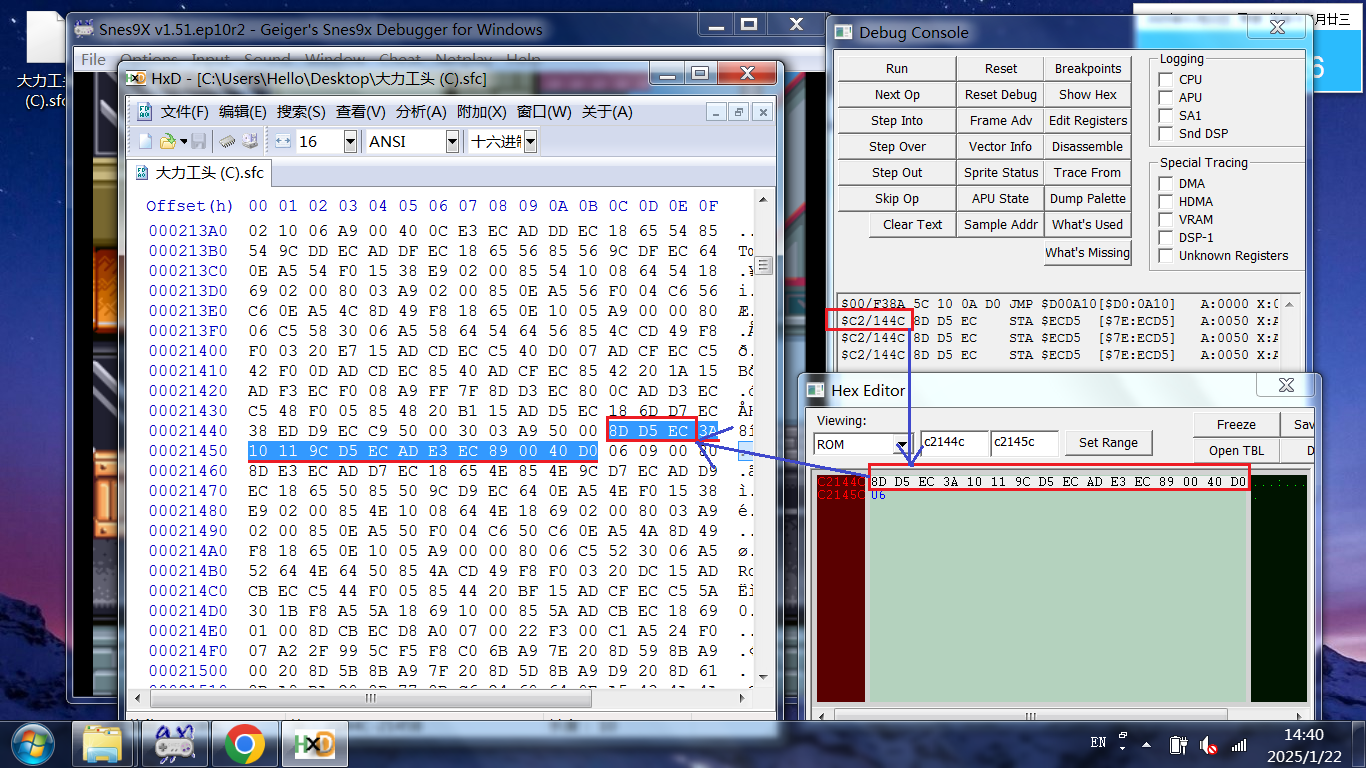This screenshot has width=1366, height=768.
Task: Click the c2144c start address field
Action: coord(953,442)
